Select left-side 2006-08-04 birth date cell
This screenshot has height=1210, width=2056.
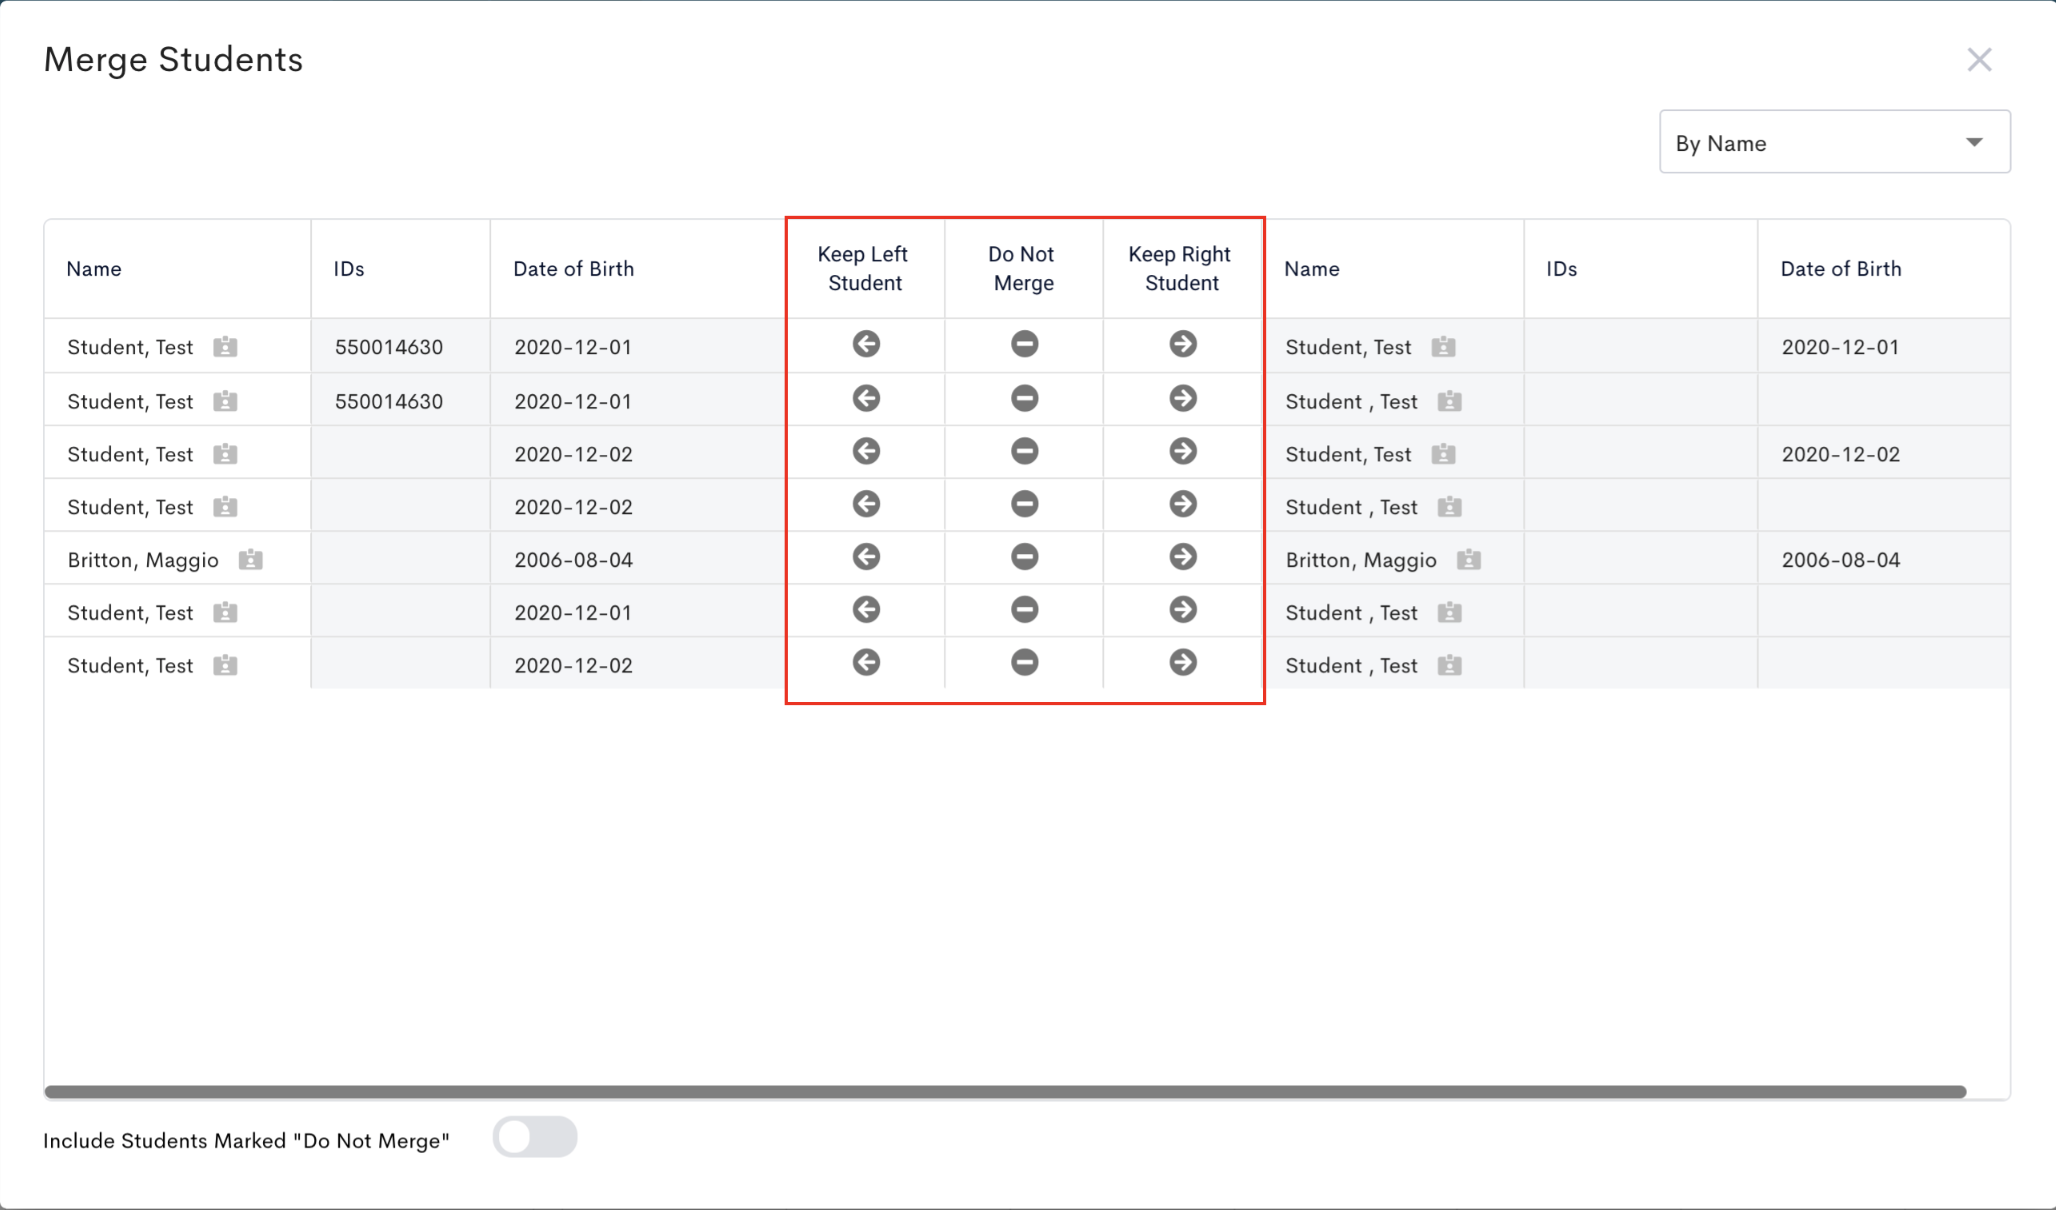637,560
